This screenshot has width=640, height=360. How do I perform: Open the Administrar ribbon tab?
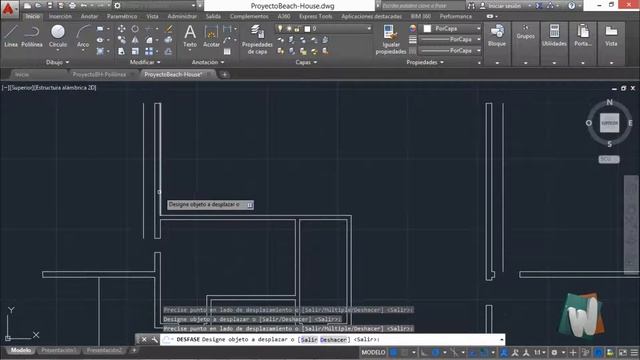[182, 16]
